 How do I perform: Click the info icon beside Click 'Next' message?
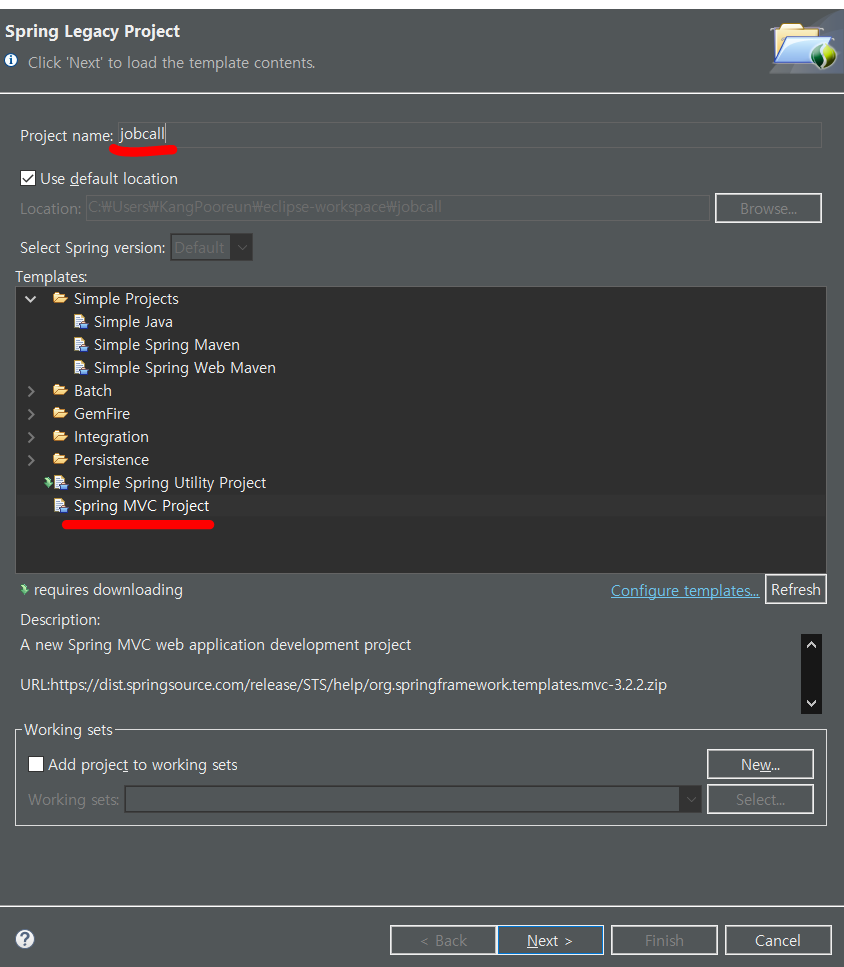pyautogui.click(x=11, y=60)
